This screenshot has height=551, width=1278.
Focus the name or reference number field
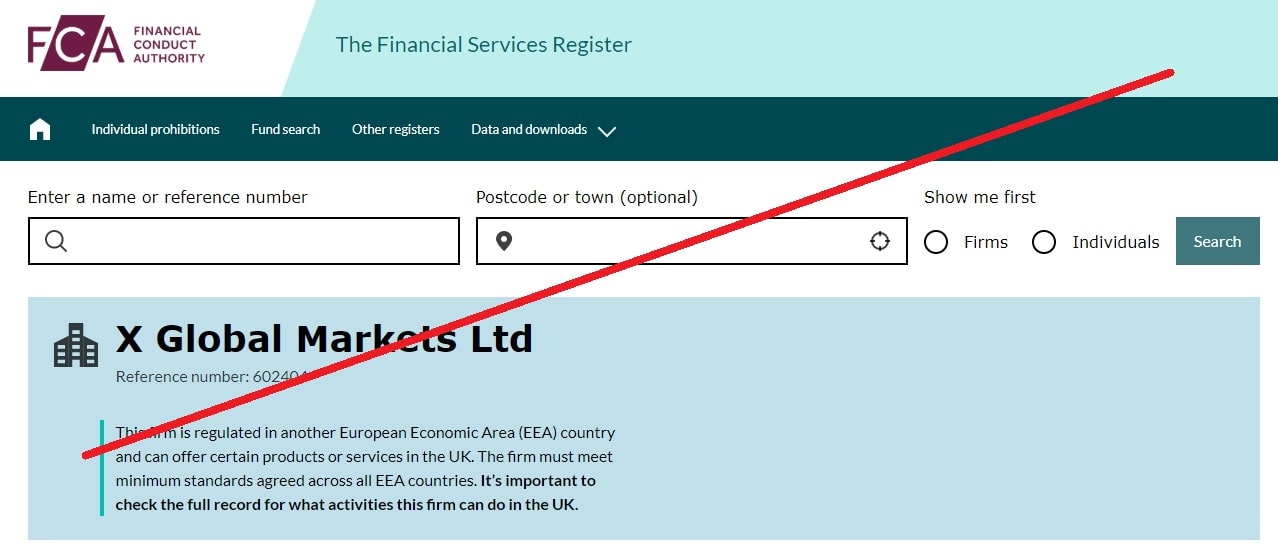click(244, 241)
